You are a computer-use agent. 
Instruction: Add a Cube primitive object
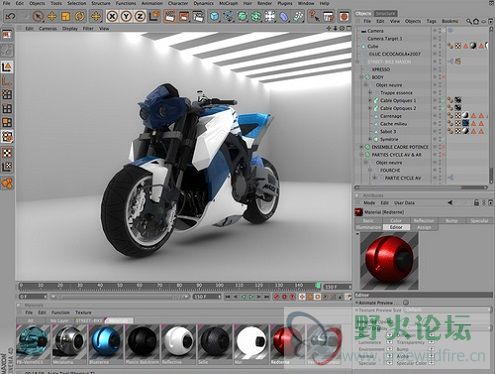click(215, 16)
